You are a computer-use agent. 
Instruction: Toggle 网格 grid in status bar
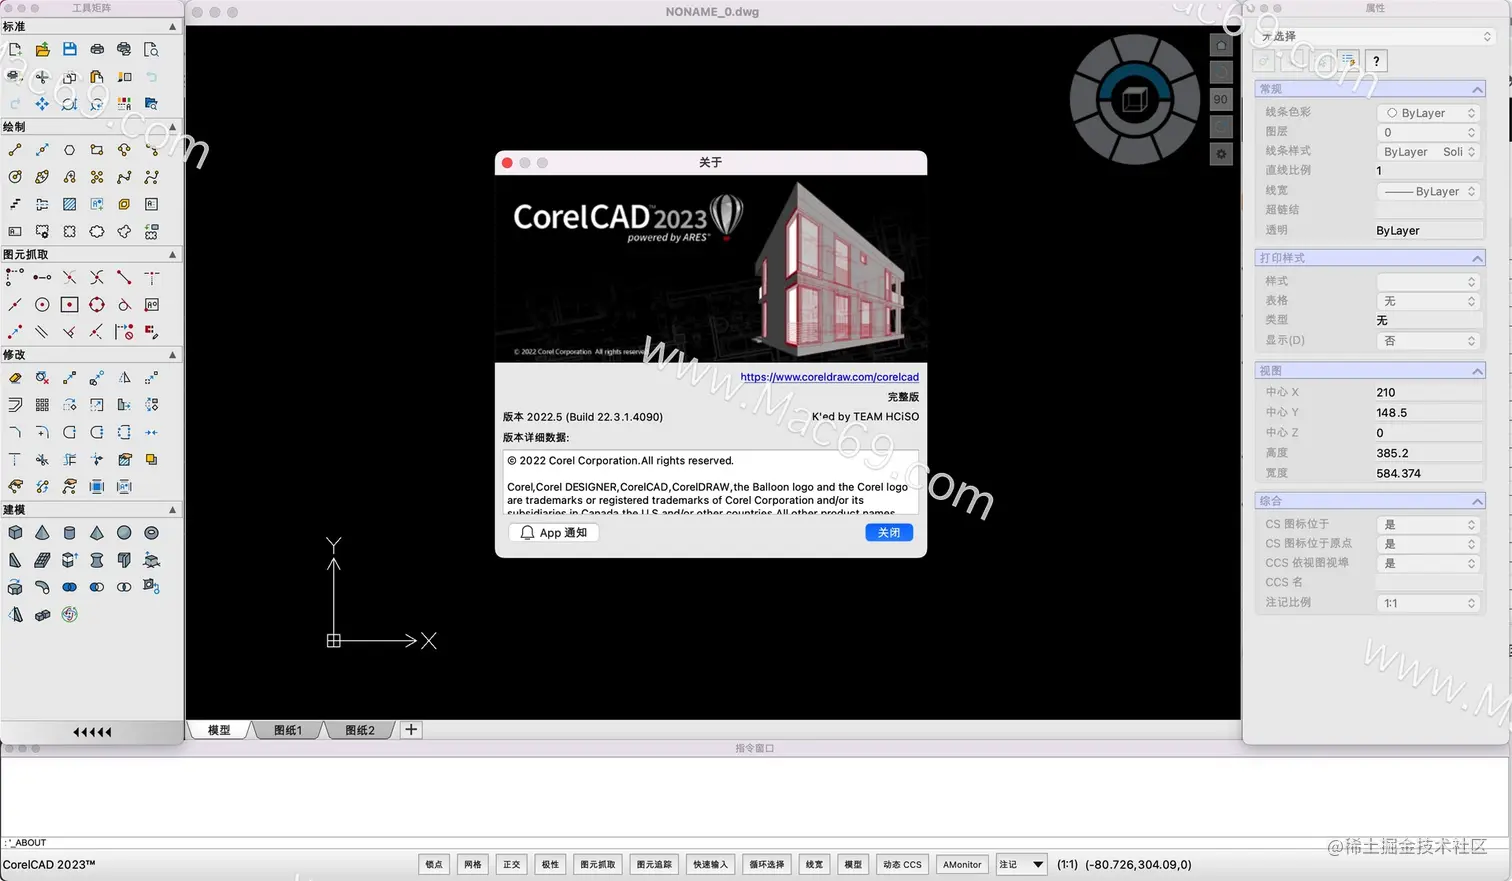coord(473,864)
